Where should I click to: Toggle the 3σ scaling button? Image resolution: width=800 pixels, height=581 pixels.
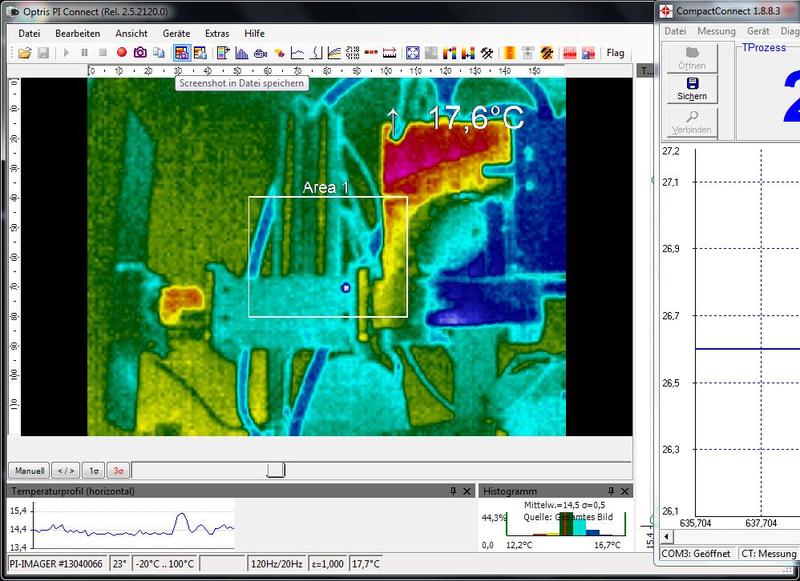click(x=119, y=470)
